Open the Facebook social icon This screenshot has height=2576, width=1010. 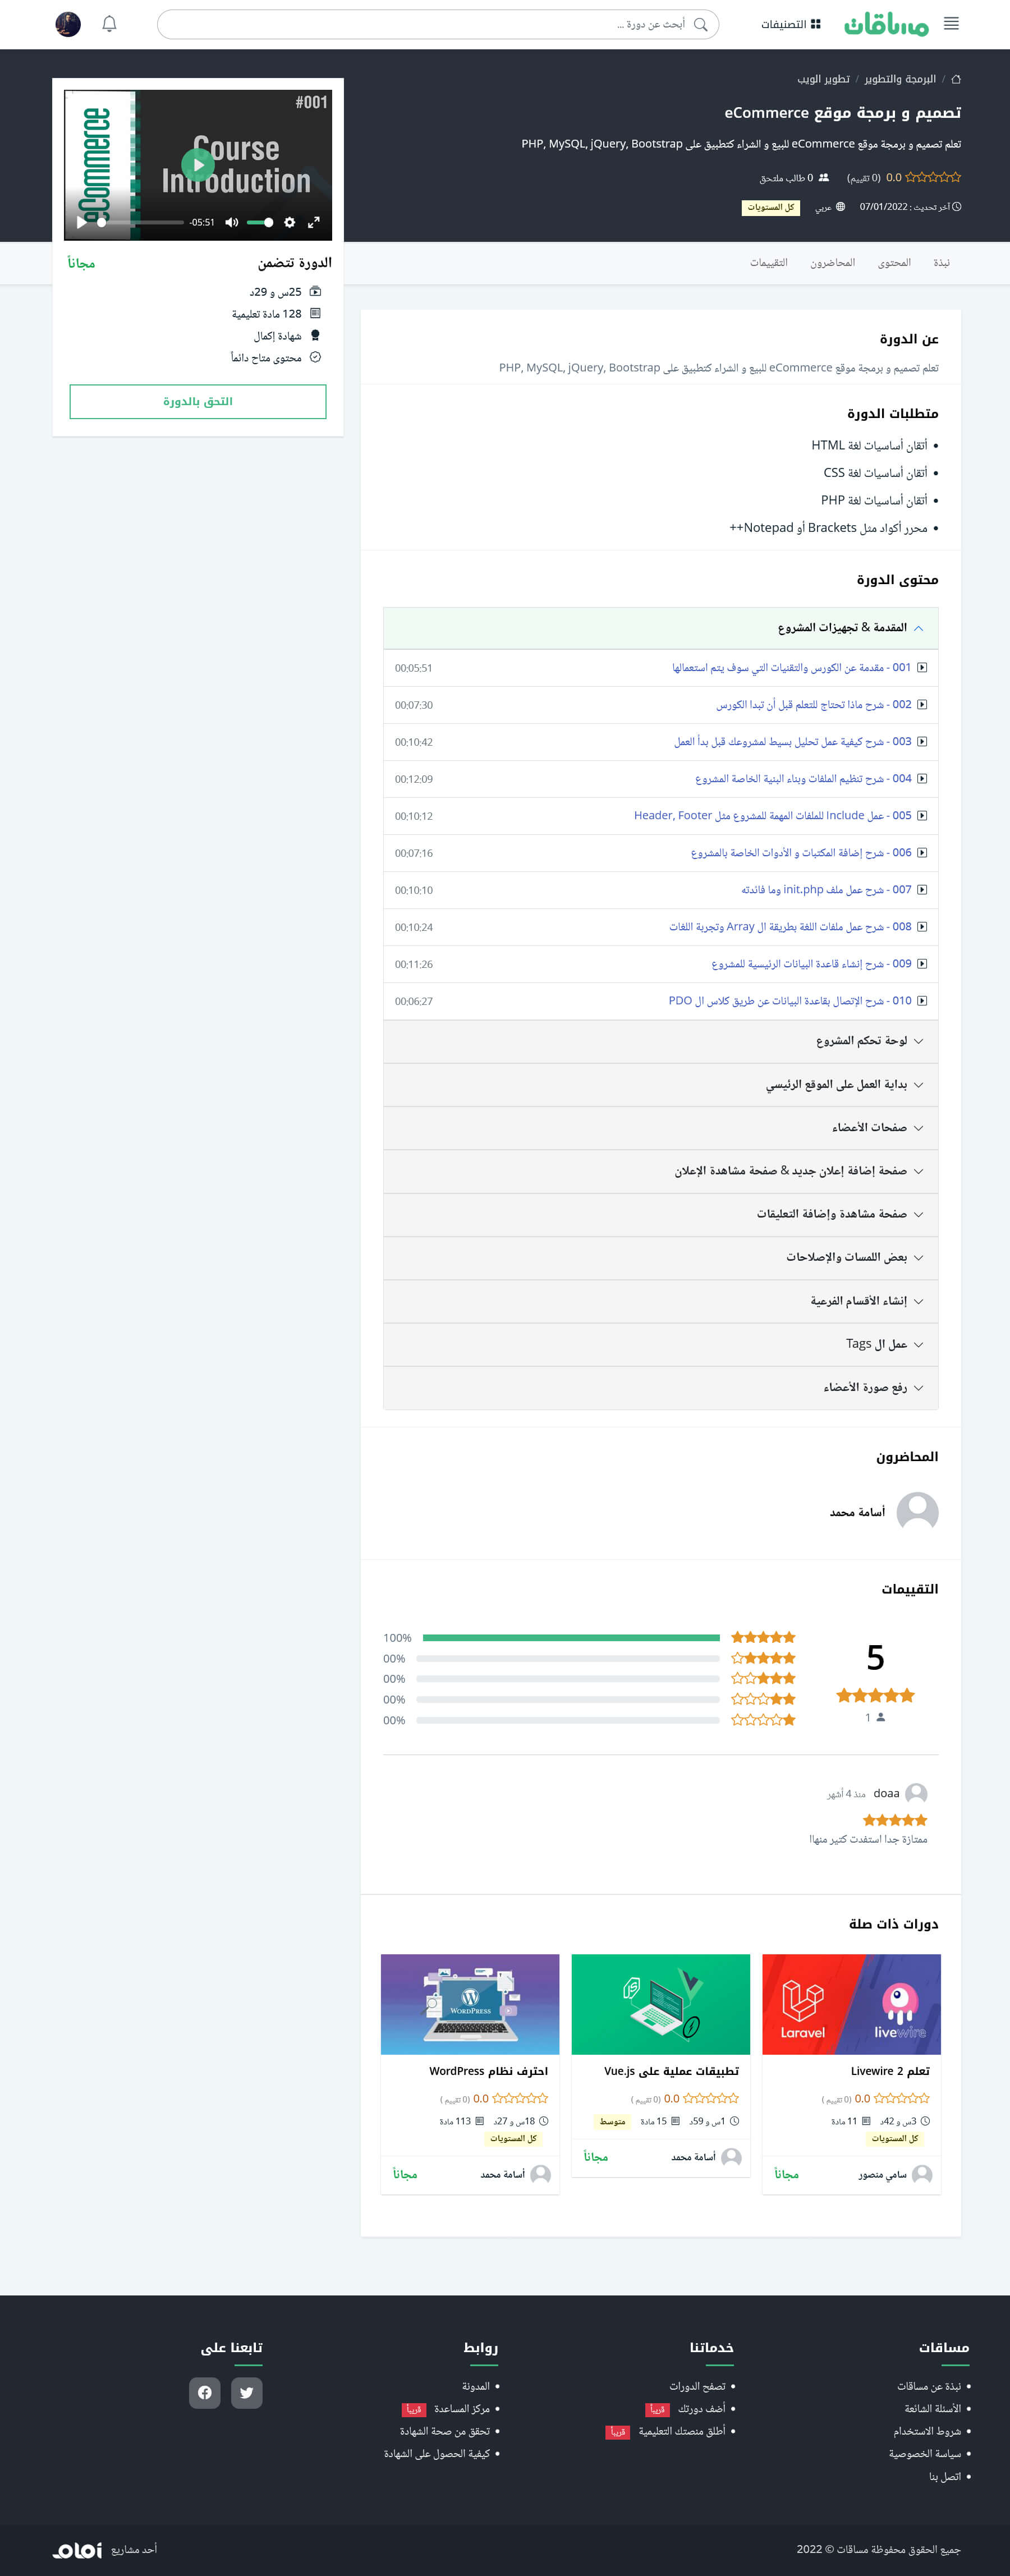(205, 2392)
